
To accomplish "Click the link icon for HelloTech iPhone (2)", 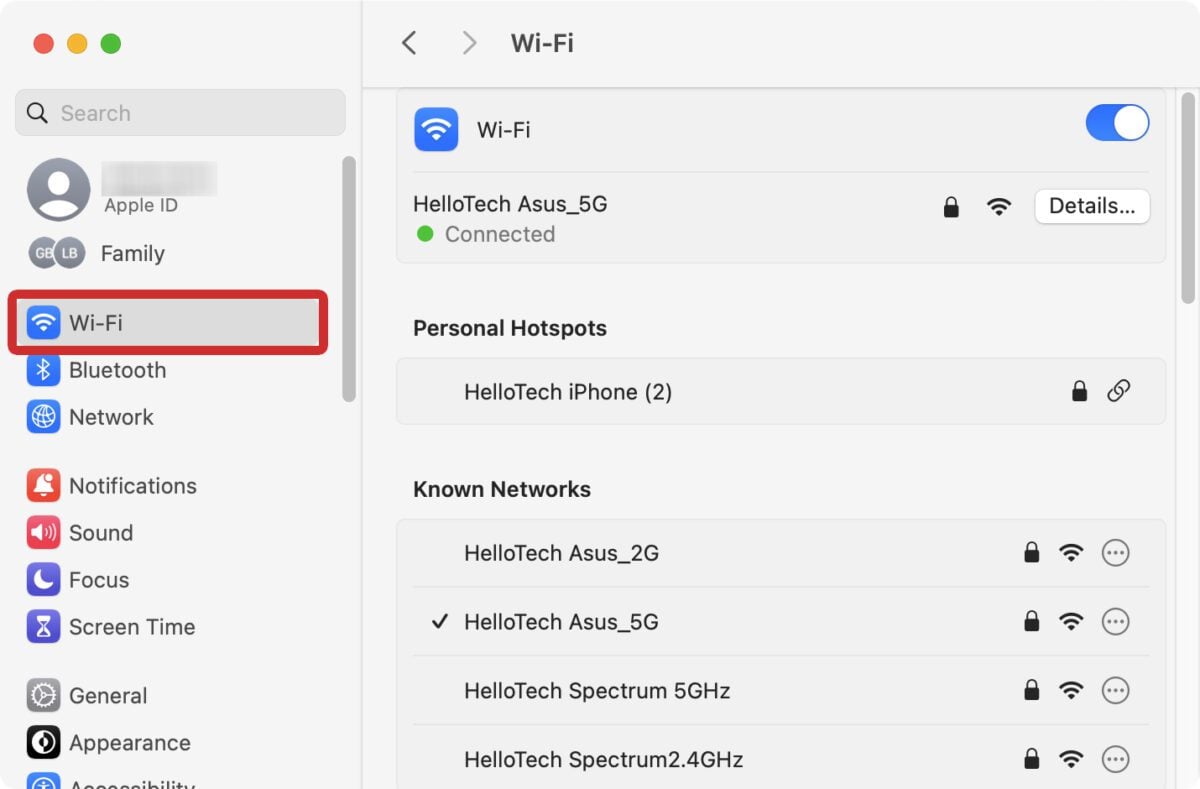I will 1118,392.
